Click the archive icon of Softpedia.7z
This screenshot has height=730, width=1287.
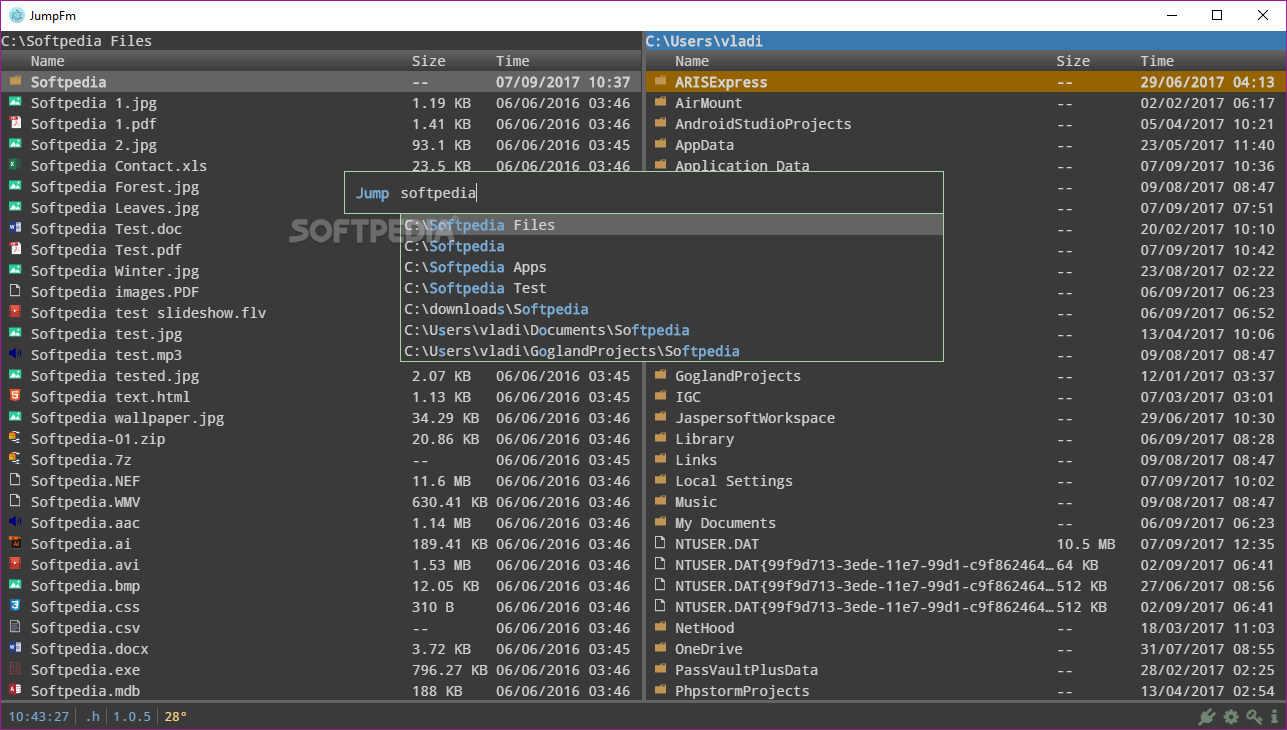click(x=15, y=459)
